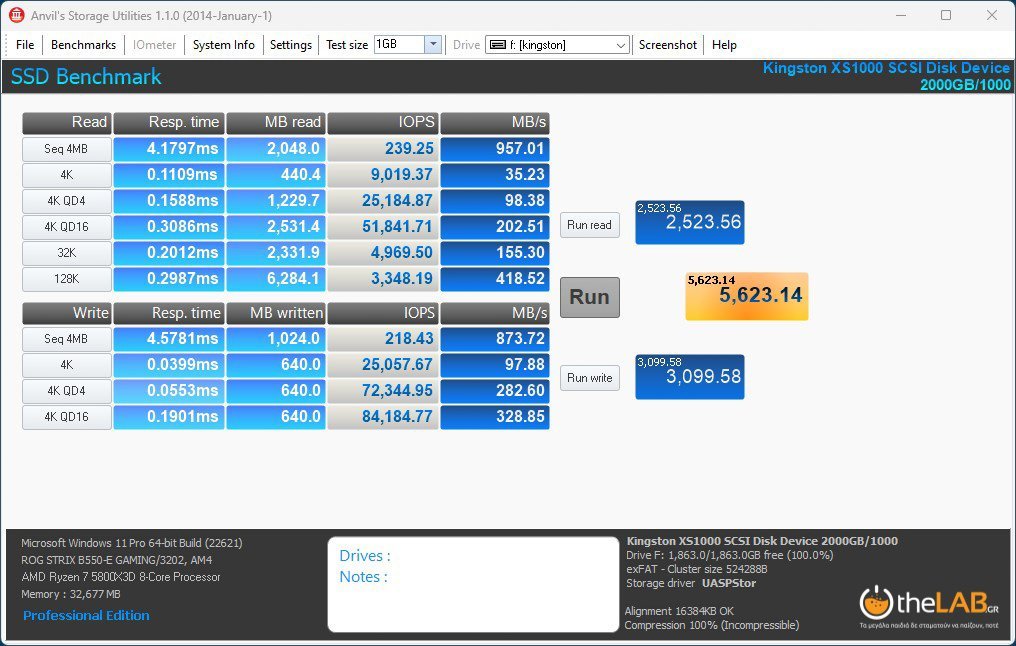1016x646 pixels.
Task: Click the 51,841.71 IOPS value
Action: (383, 227)
